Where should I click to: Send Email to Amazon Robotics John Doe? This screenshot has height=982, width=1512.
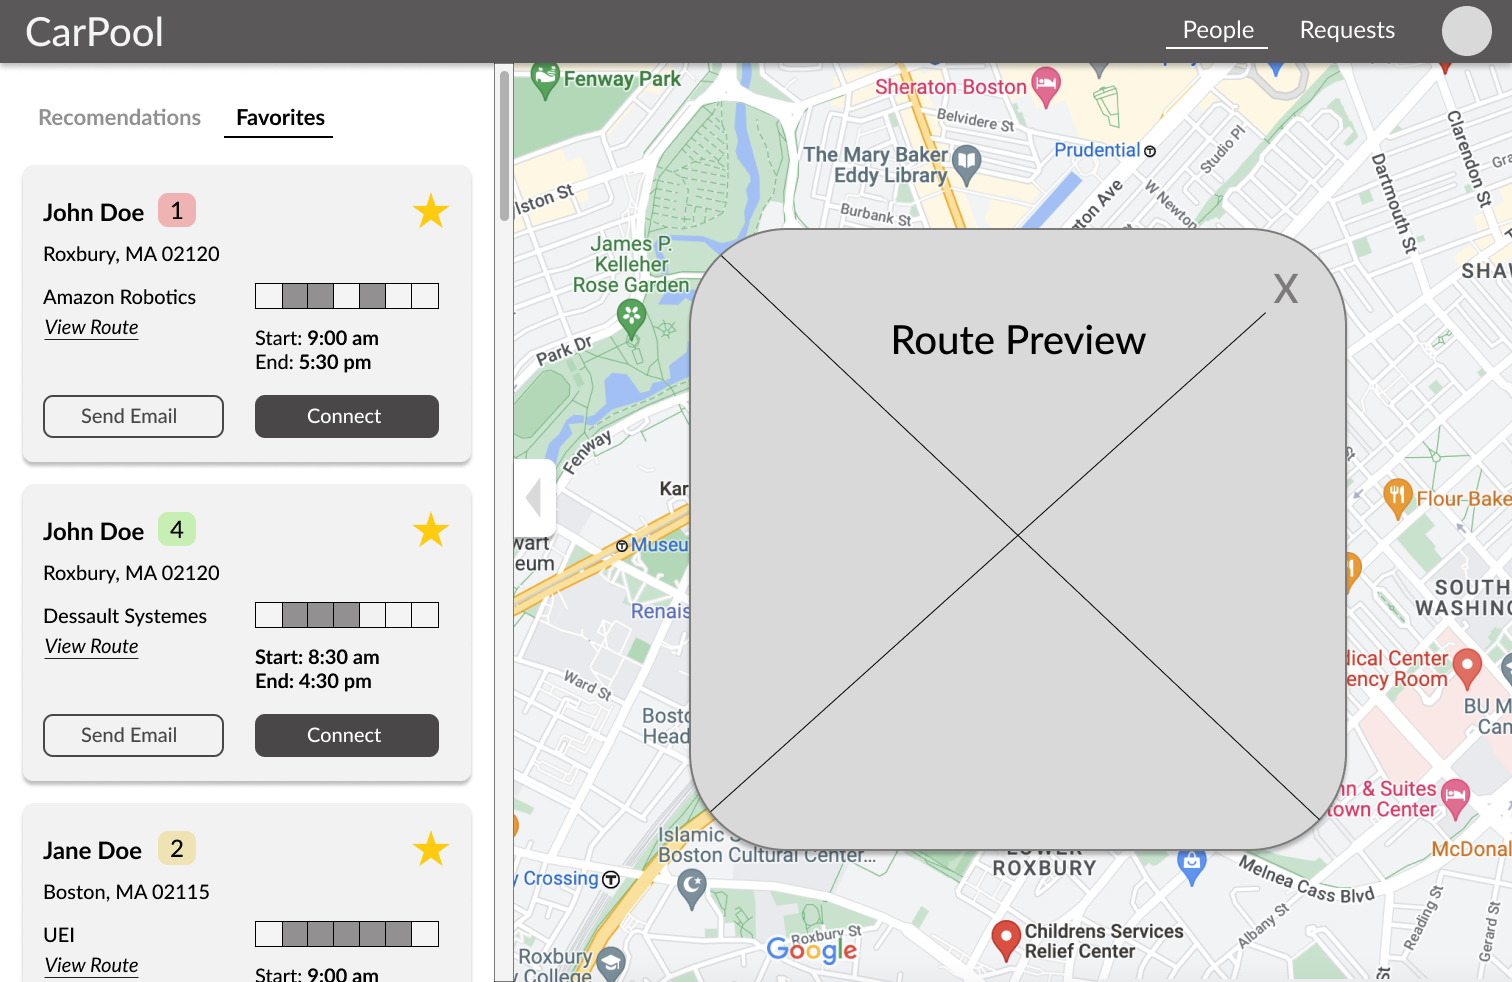point(133,416)
